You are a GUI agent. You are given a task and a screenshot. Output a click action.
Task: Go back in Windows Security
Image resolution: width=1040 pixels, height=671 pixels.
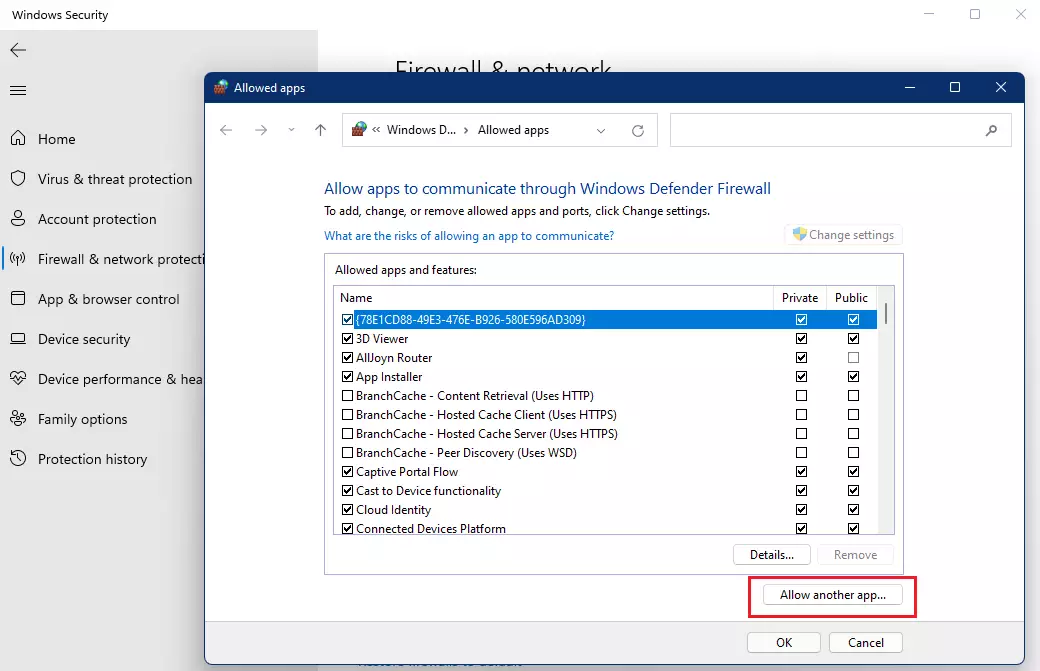click(18, 50)
